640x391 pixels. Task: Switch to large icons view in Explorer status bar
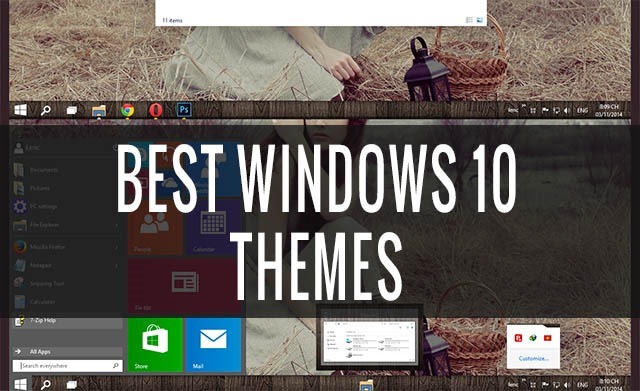click(x=480, y=20)
